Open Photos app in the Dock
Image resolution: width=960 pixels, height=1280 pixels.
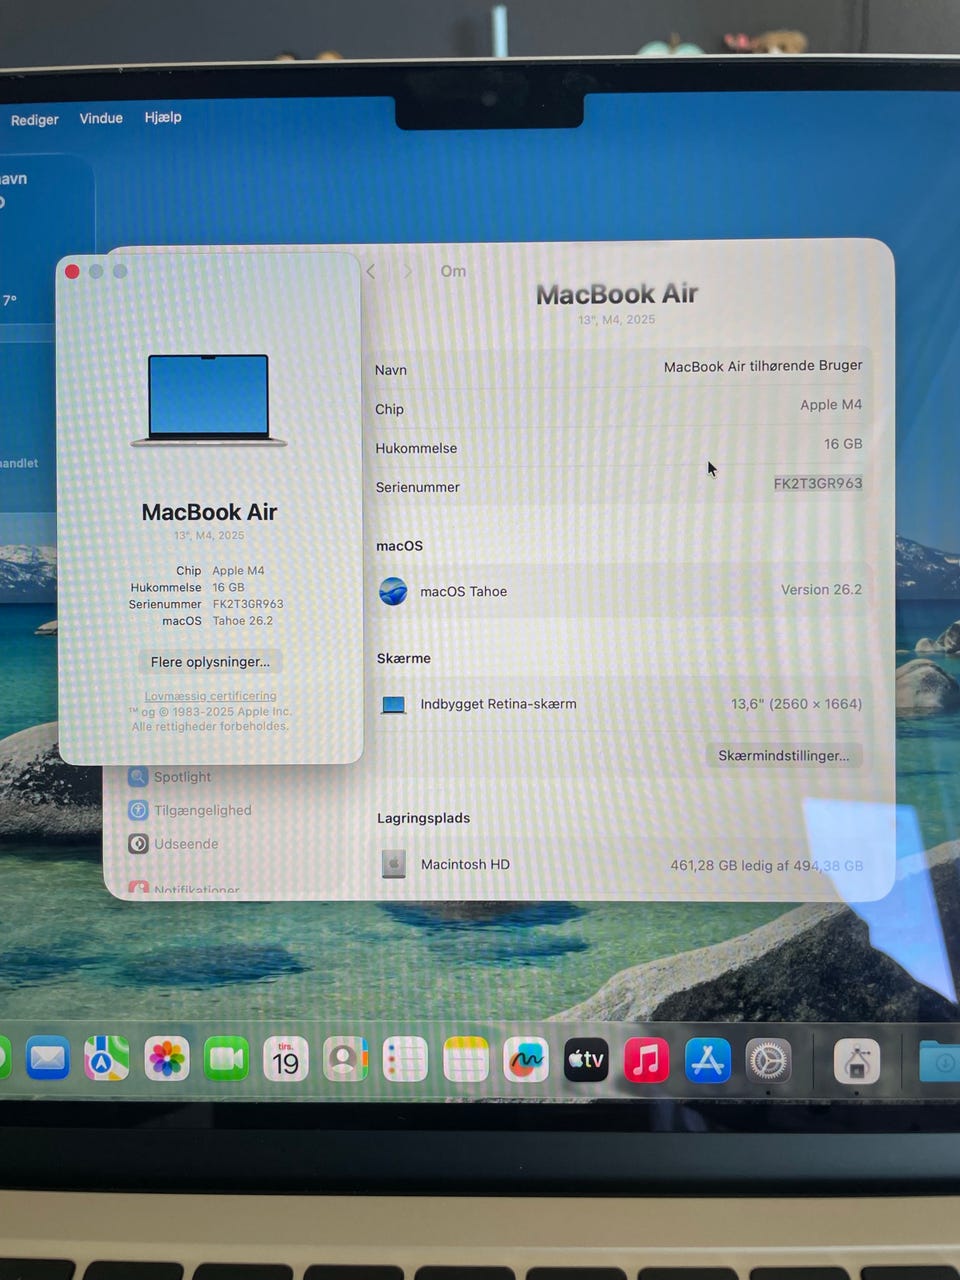pos(167,1059)
